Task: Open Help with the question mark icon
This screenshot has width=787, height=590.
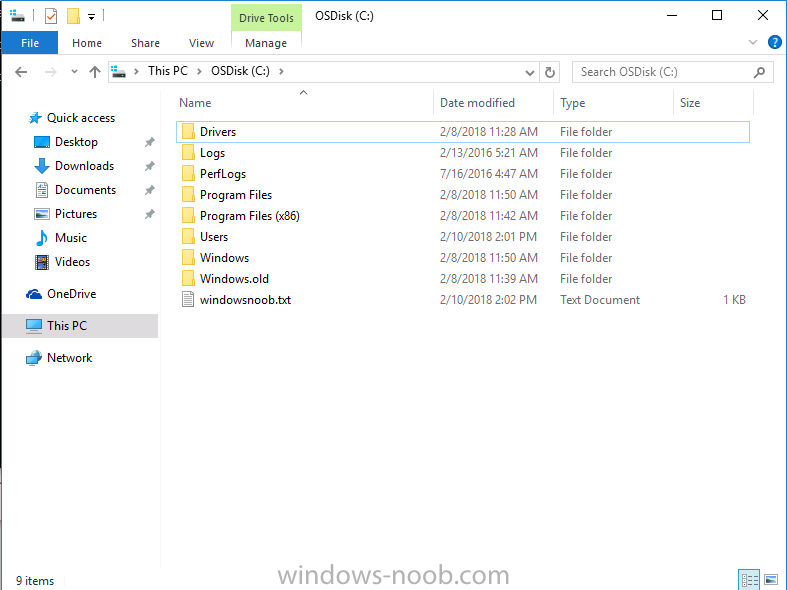Action: 774,42
